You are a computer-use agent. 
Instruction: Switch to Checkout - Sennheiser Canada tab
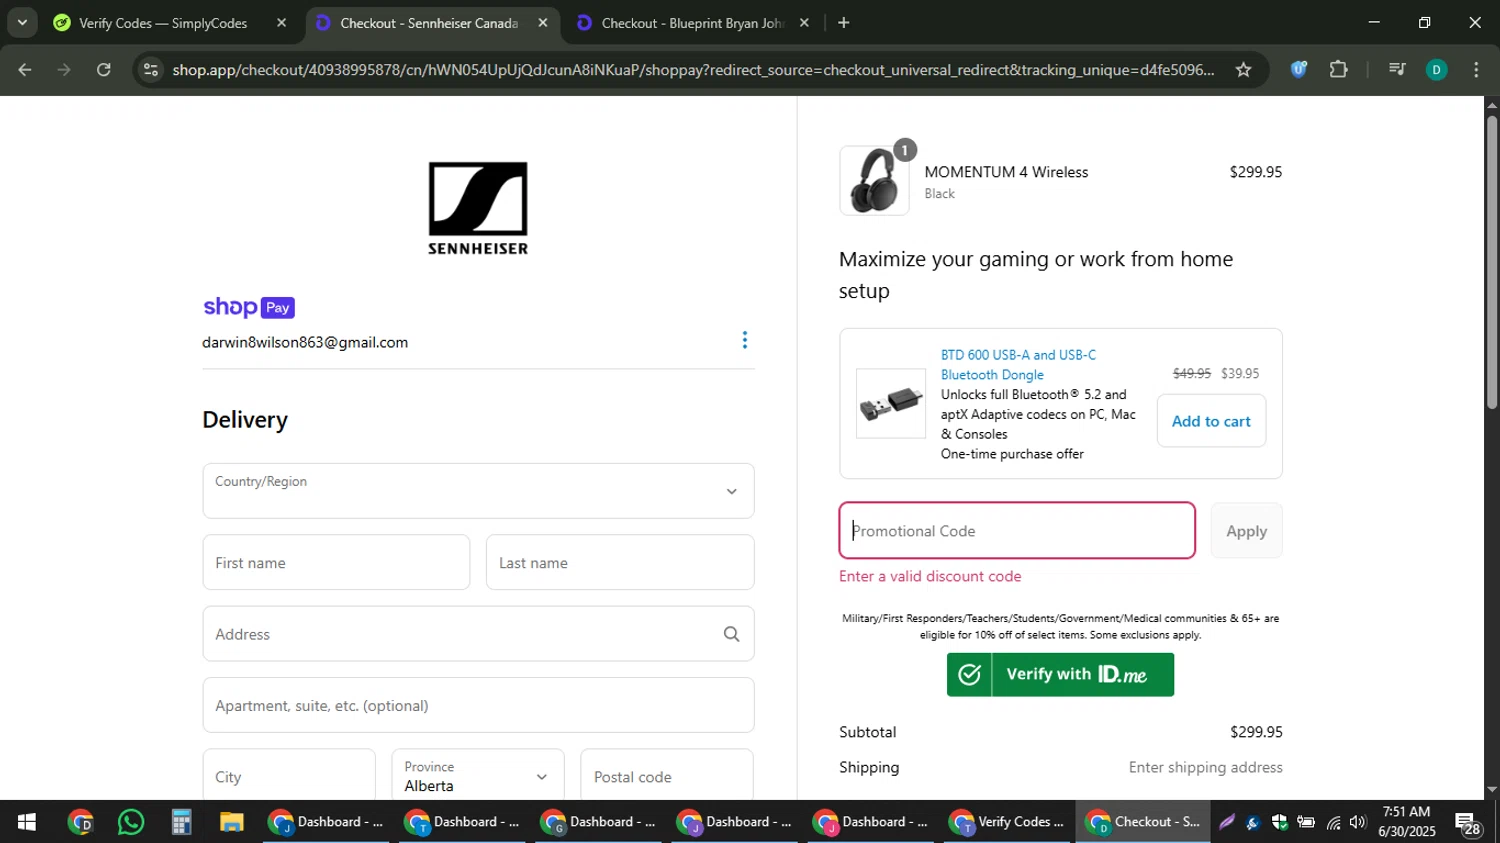(430, 23)
